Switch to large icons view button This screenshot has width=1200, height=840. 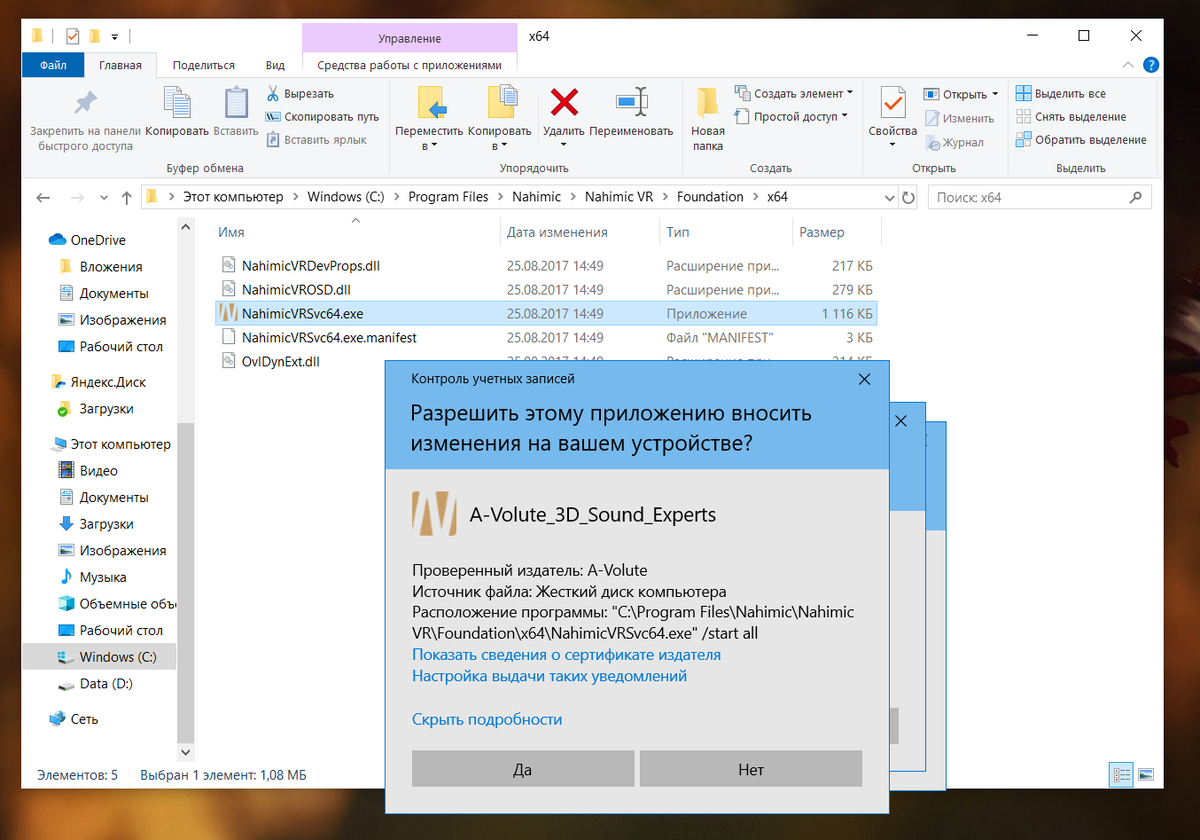pos(1146,774)
